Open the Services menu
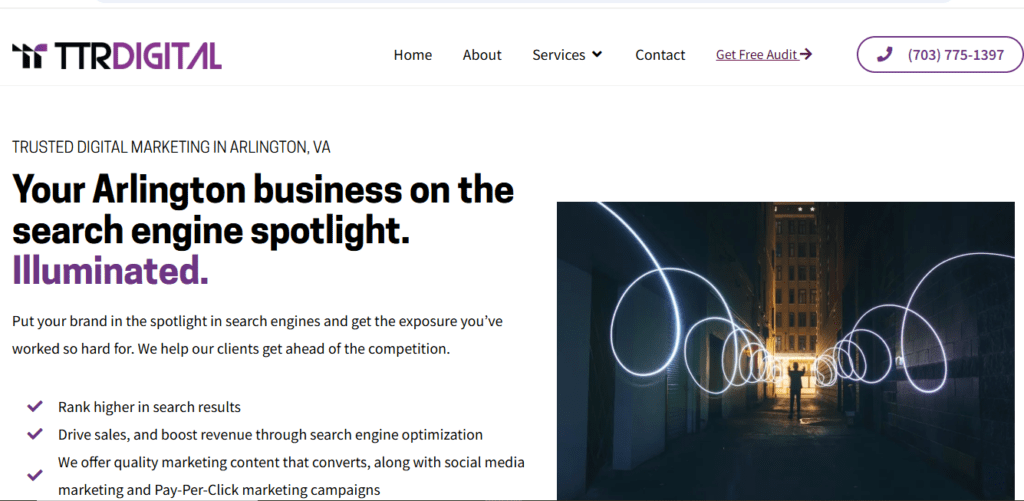Screen dimensions: 1024x501 coord(559,55)
